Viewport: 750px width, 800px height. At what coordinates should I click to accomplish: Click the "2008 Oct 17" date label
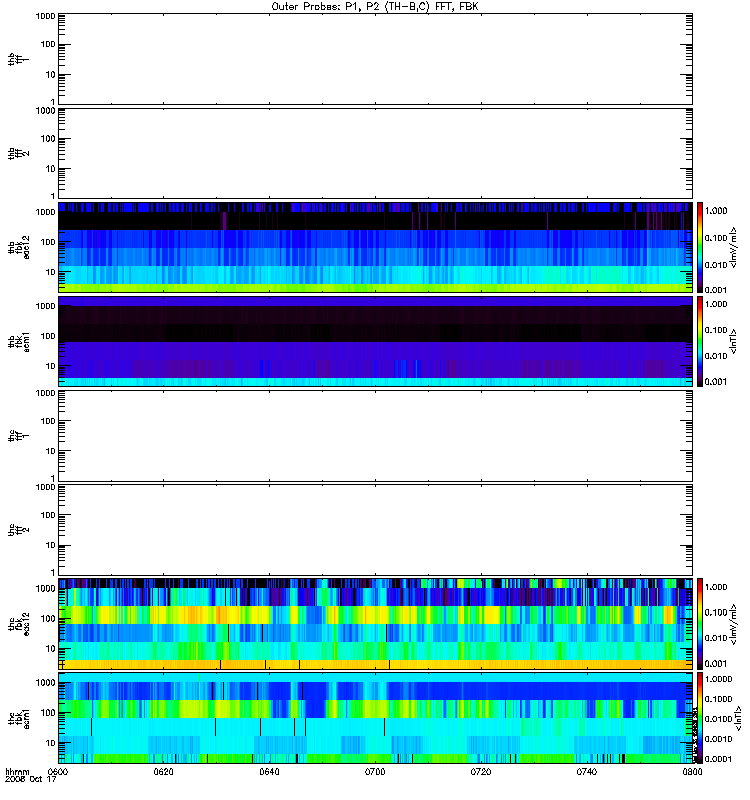click(31, 780)
